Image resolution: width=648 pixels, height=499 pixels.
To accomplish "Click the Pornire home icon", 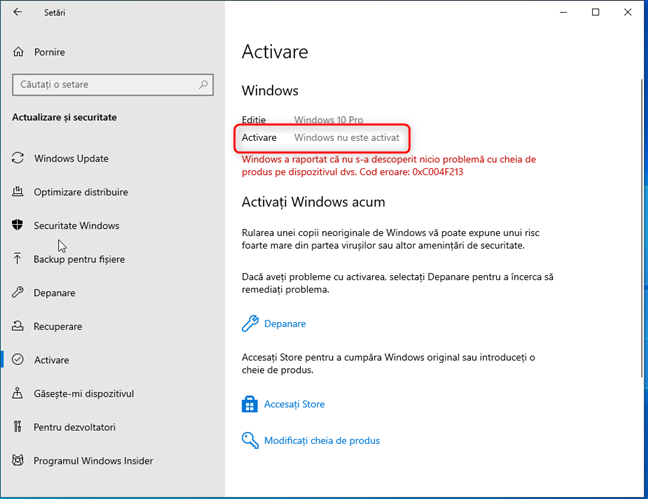I will point(18,52).
